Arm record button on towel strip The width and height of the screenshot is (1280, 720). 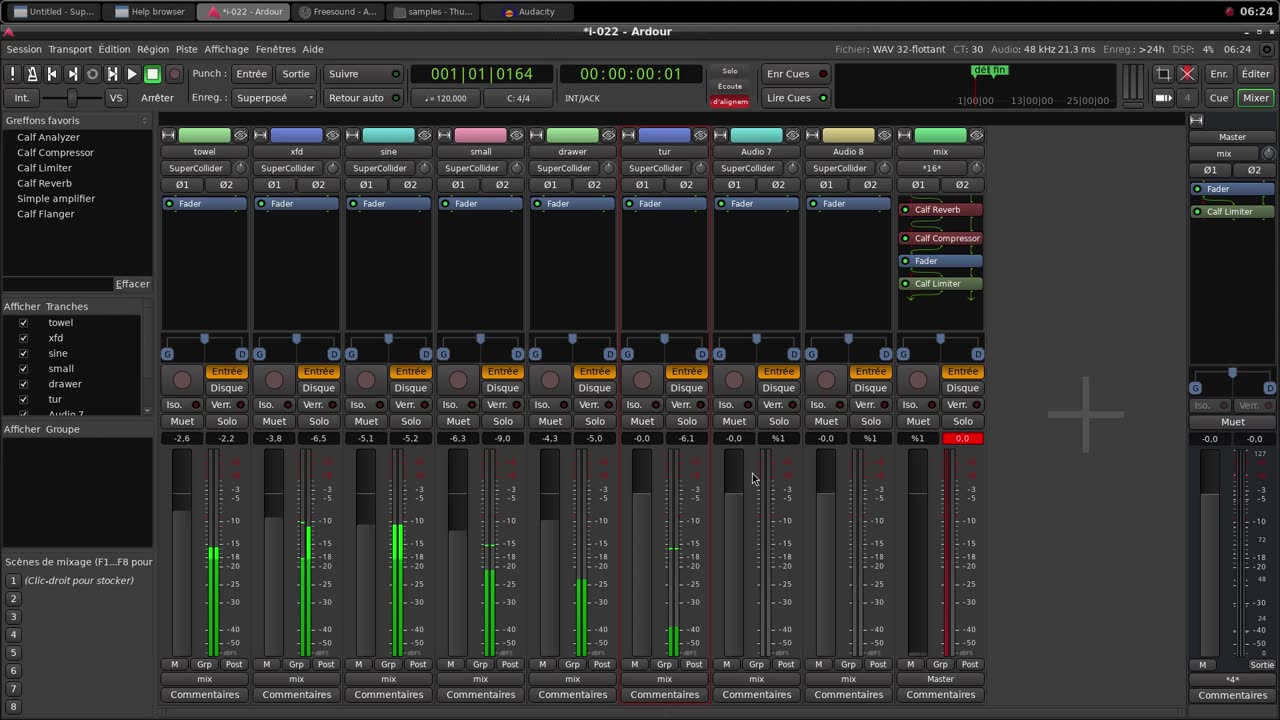point(182,380)
